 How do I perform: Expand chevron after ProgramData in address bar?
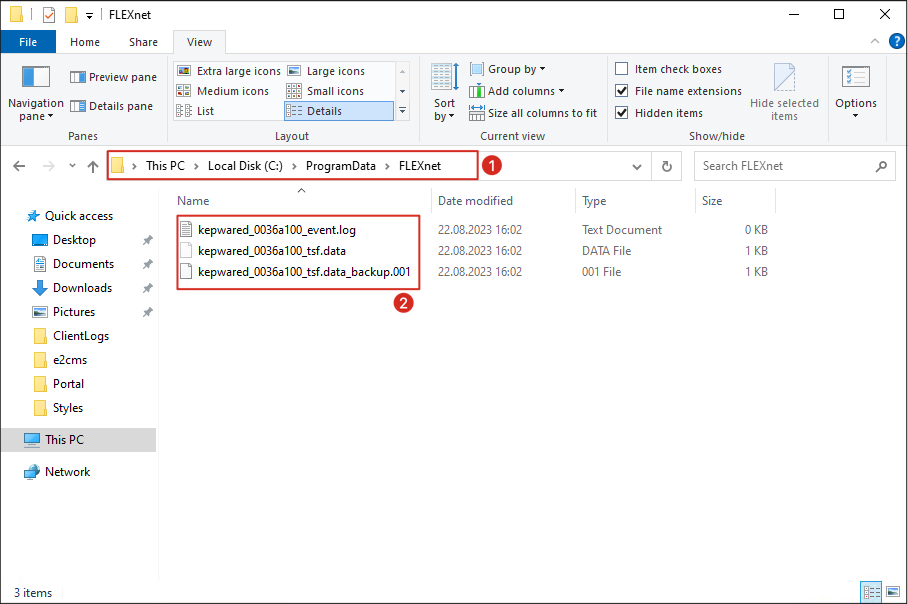[x=387, y=166]
